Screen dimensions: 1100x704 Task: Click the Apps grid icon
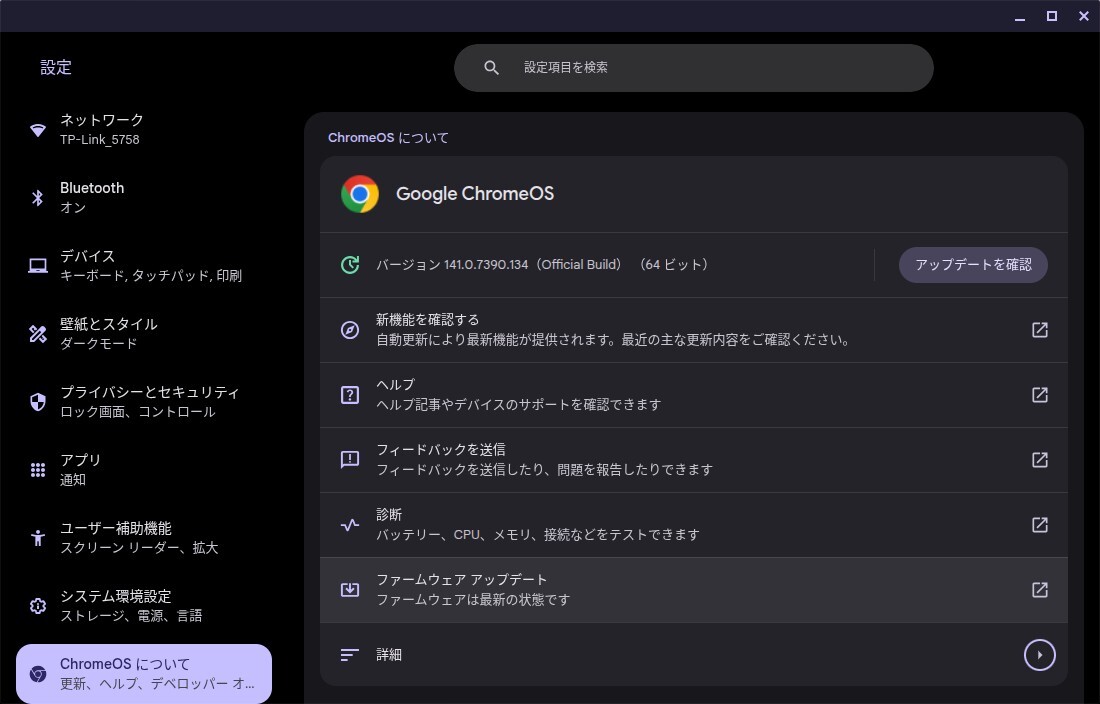pos(38,470)
